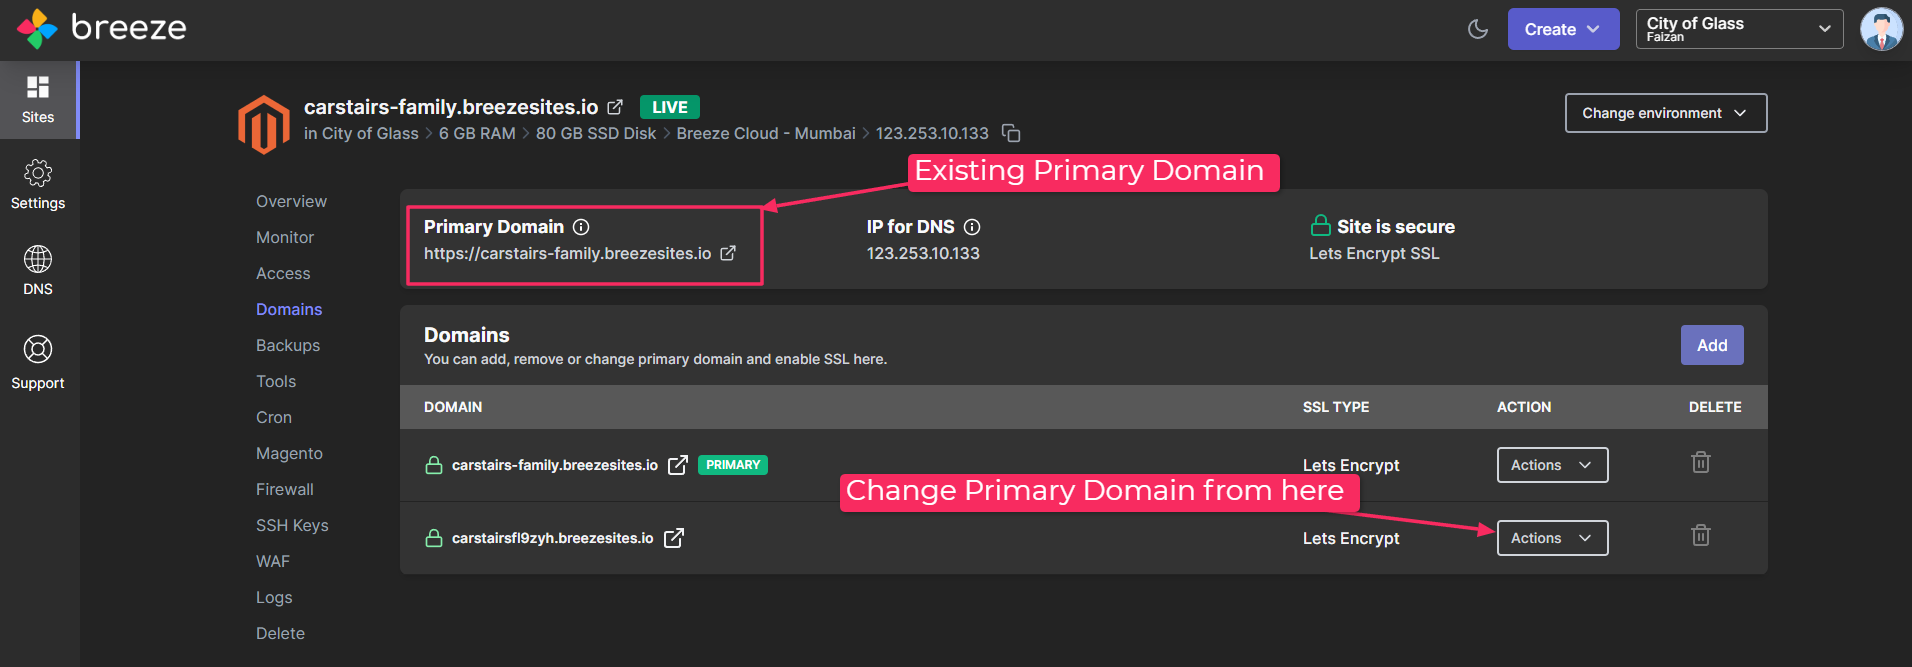Viewport: 1912px width, 667px height.
Task: Open the City of Glass team selector
Action: (x=1739, y=29)
